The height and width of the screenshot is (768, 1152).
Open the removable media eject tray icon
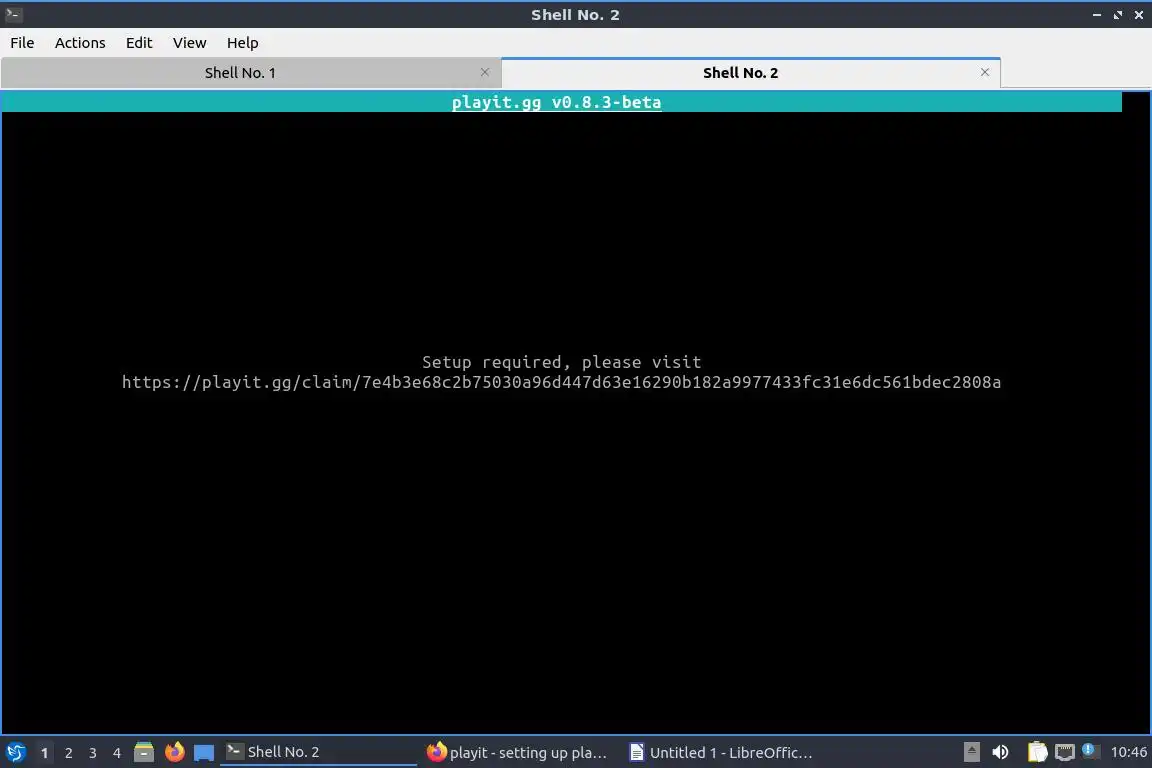[x=971, y=752]
